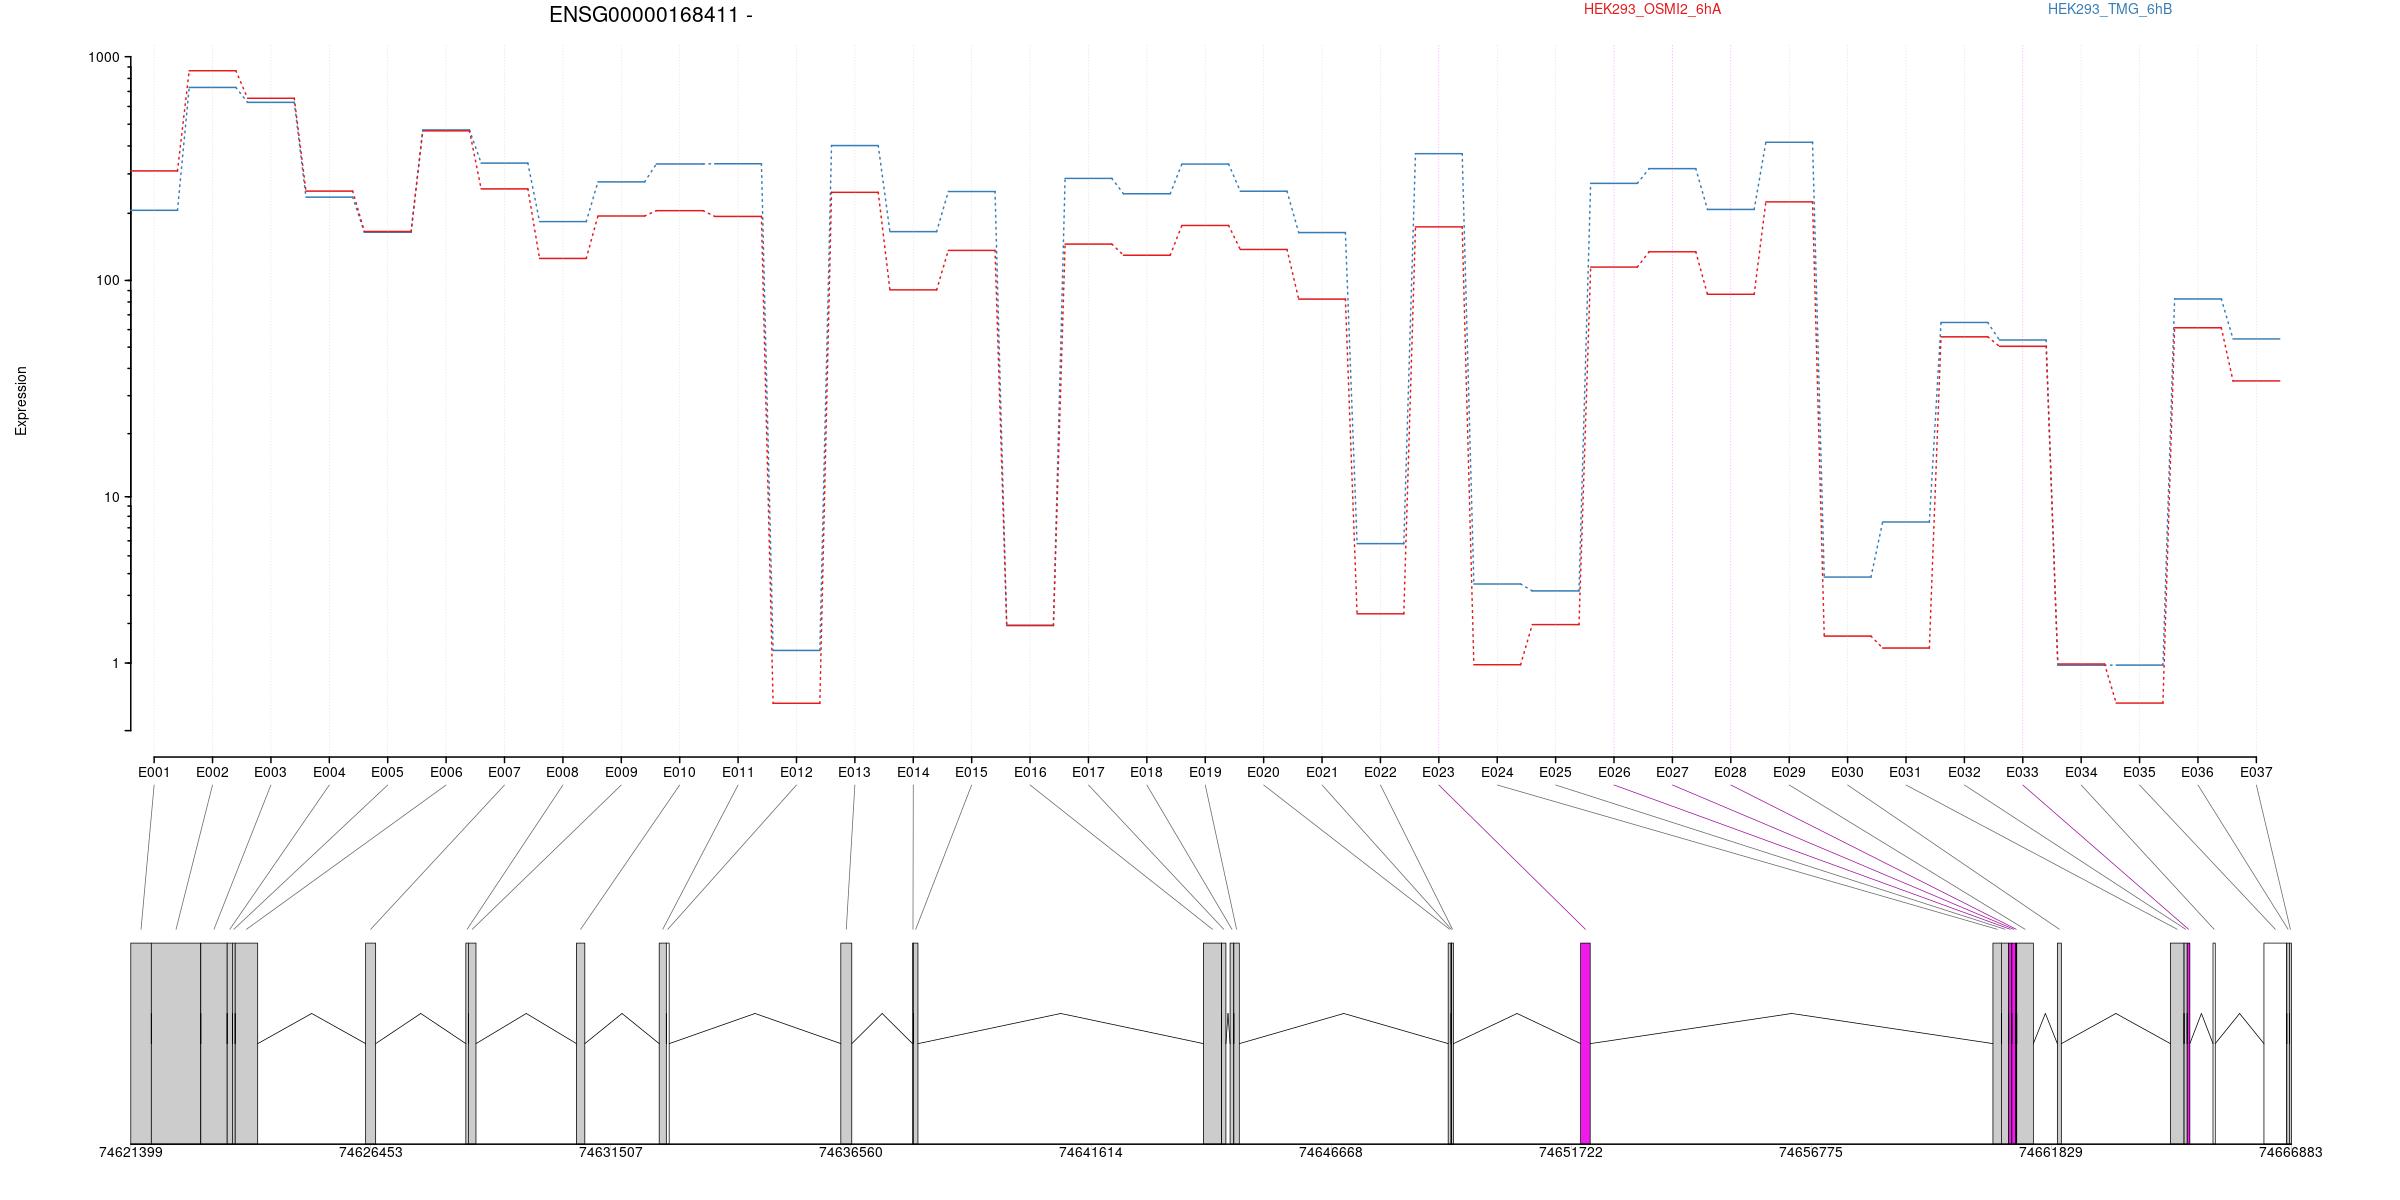Click exon label E030
The height and width of the screenshot is (1200, 2400).
pos(1847,772)
